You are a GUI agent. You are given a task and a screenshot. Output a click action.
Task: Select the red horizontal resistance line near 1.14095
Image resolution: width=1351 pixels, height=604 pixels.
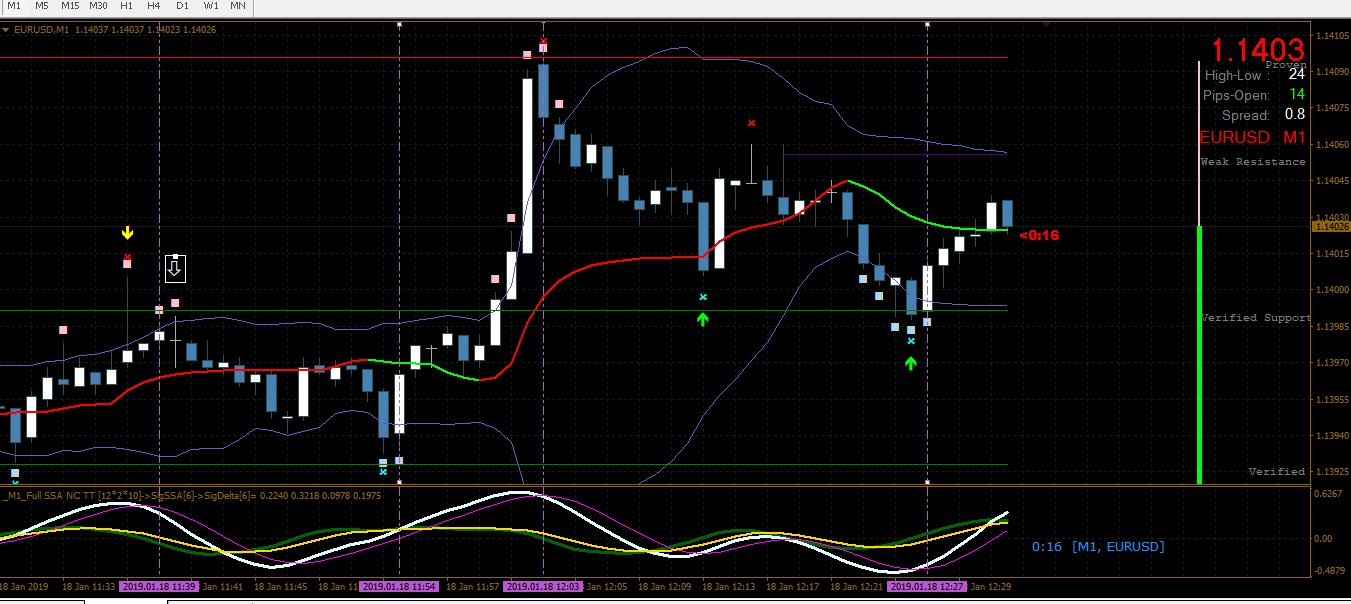point(504,57)
